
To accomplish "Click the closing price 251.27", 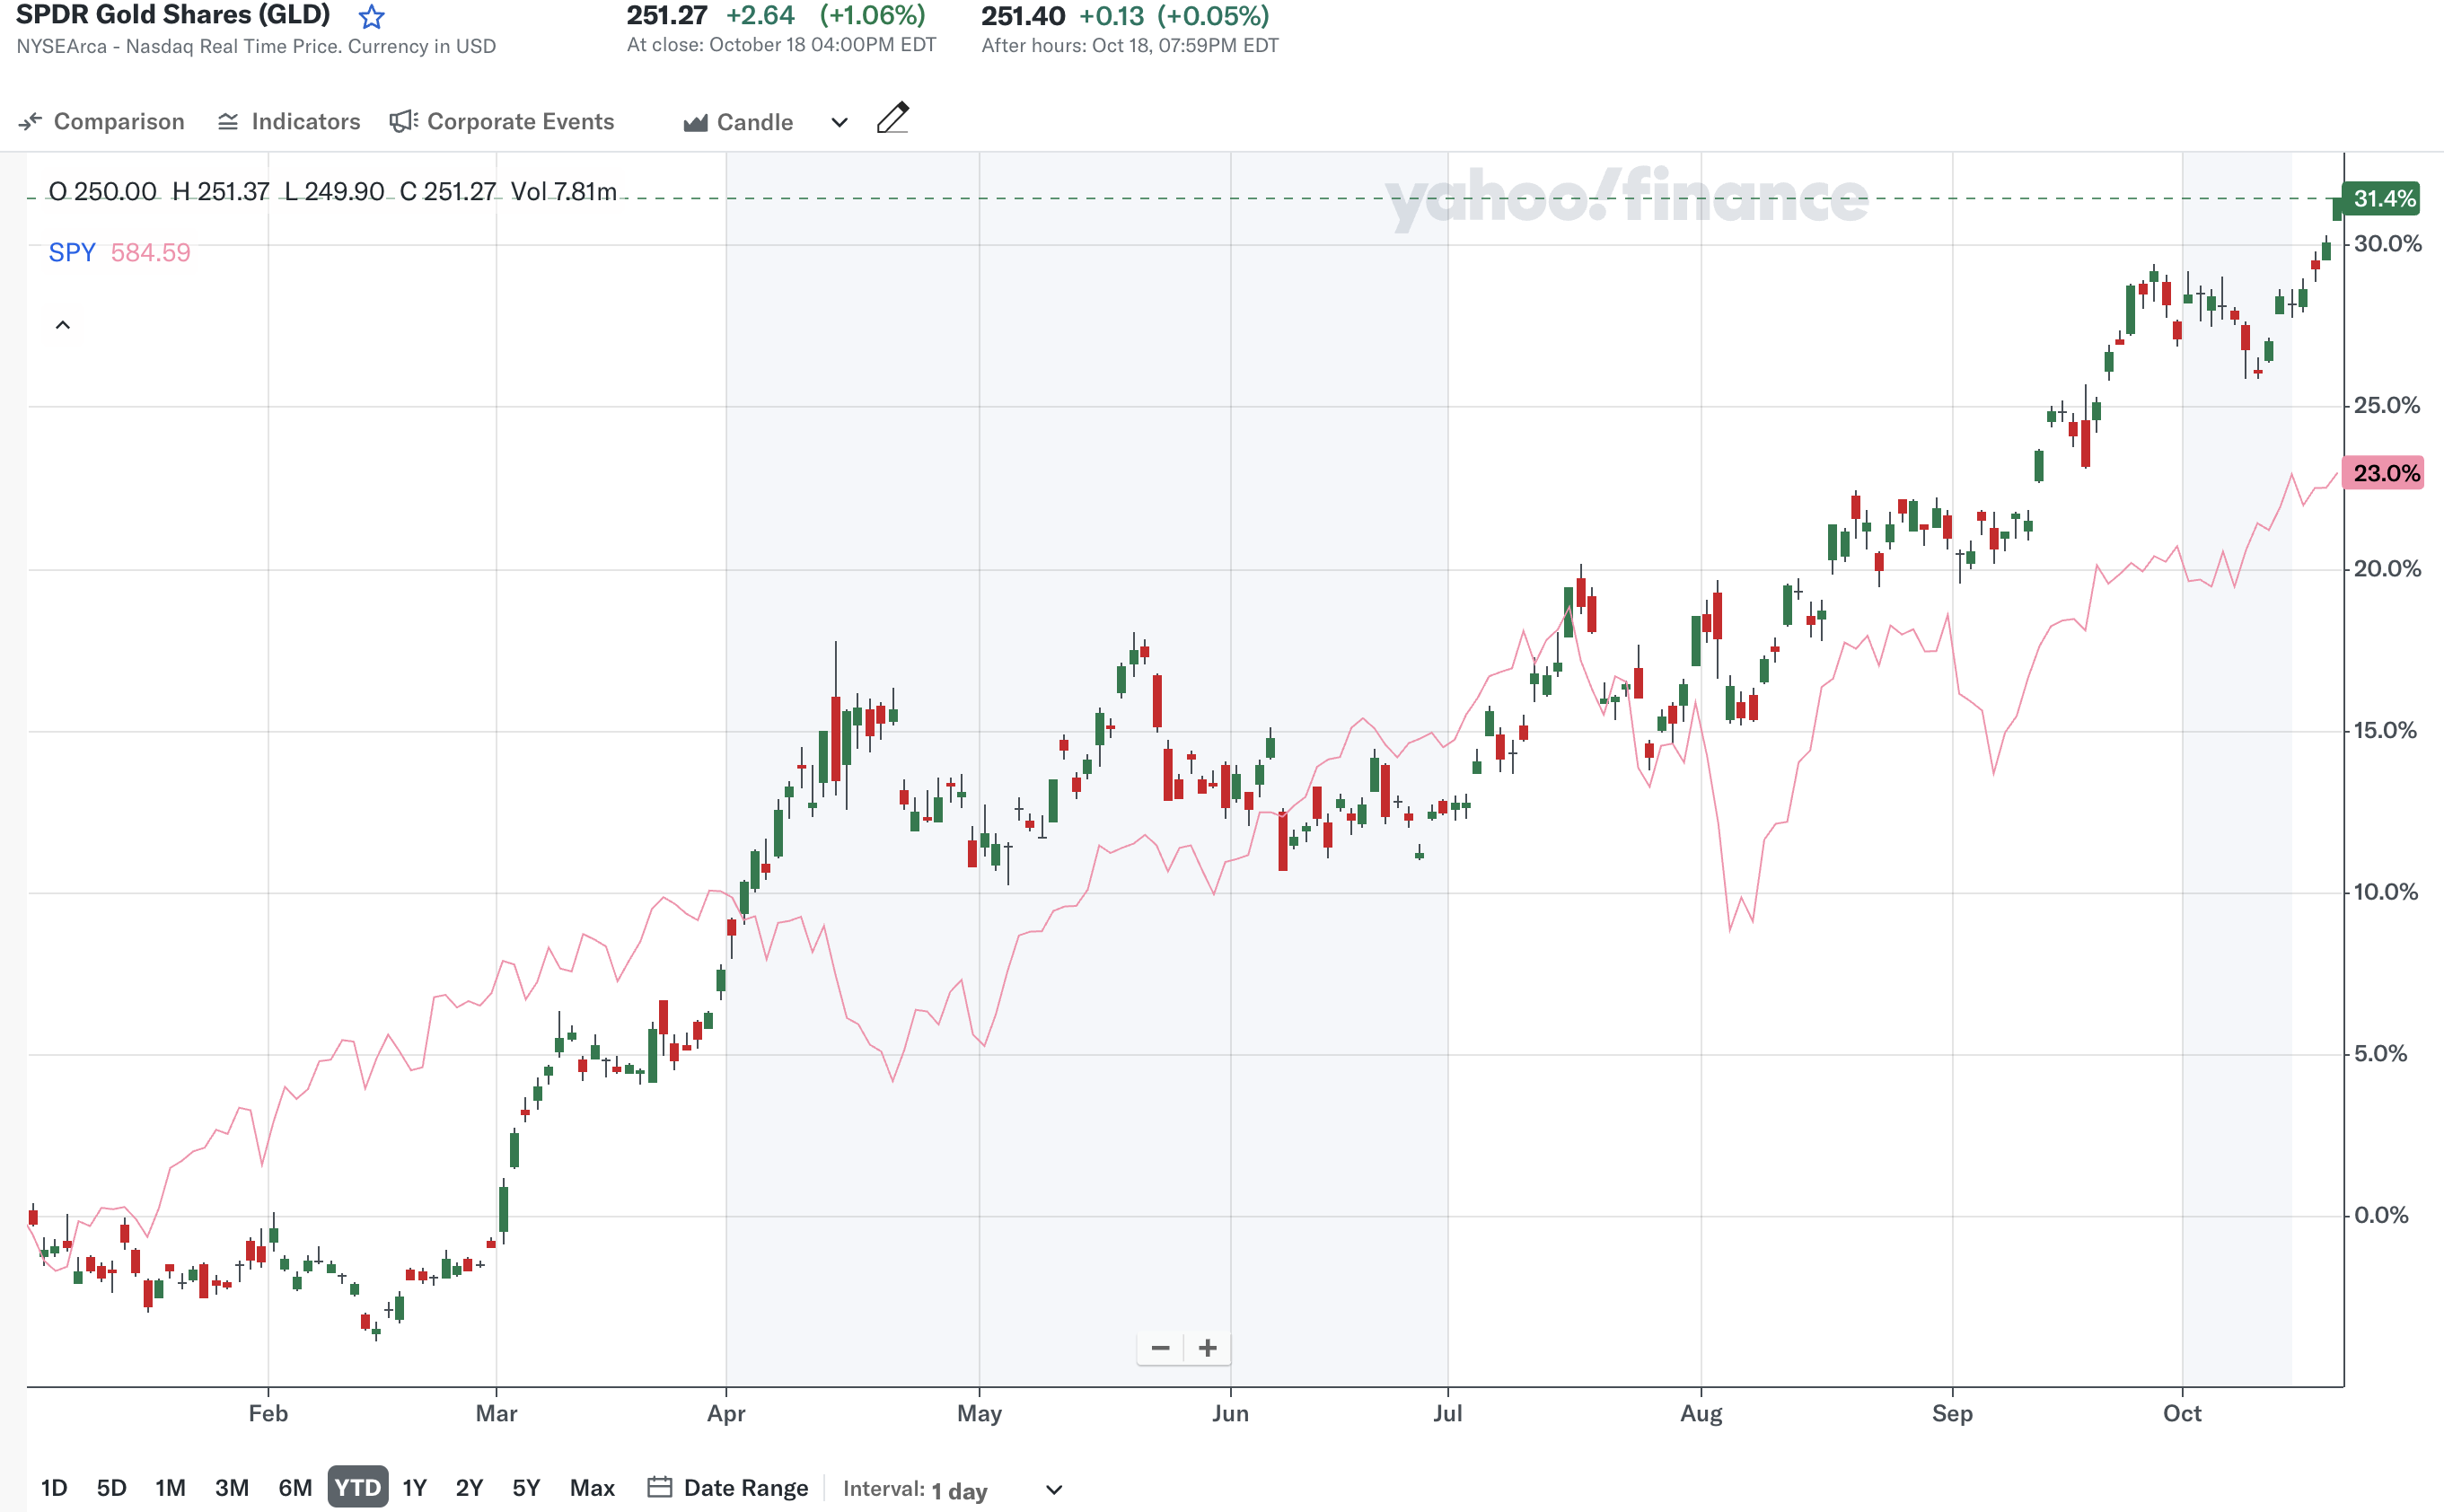I will click(x=667, y=16).
